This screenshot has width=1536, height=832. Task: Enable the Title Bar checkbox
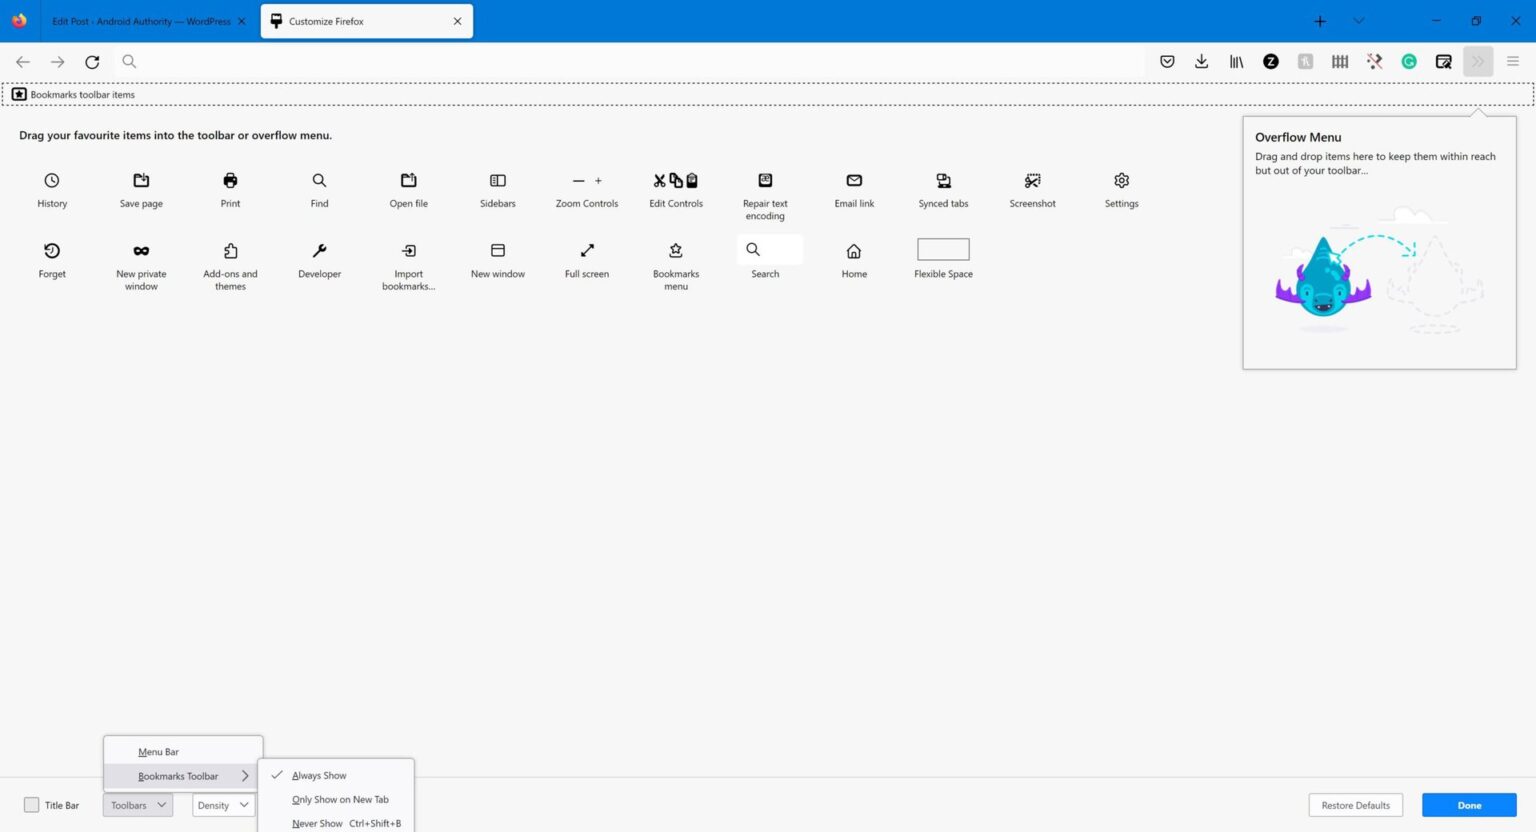[29, 805]
